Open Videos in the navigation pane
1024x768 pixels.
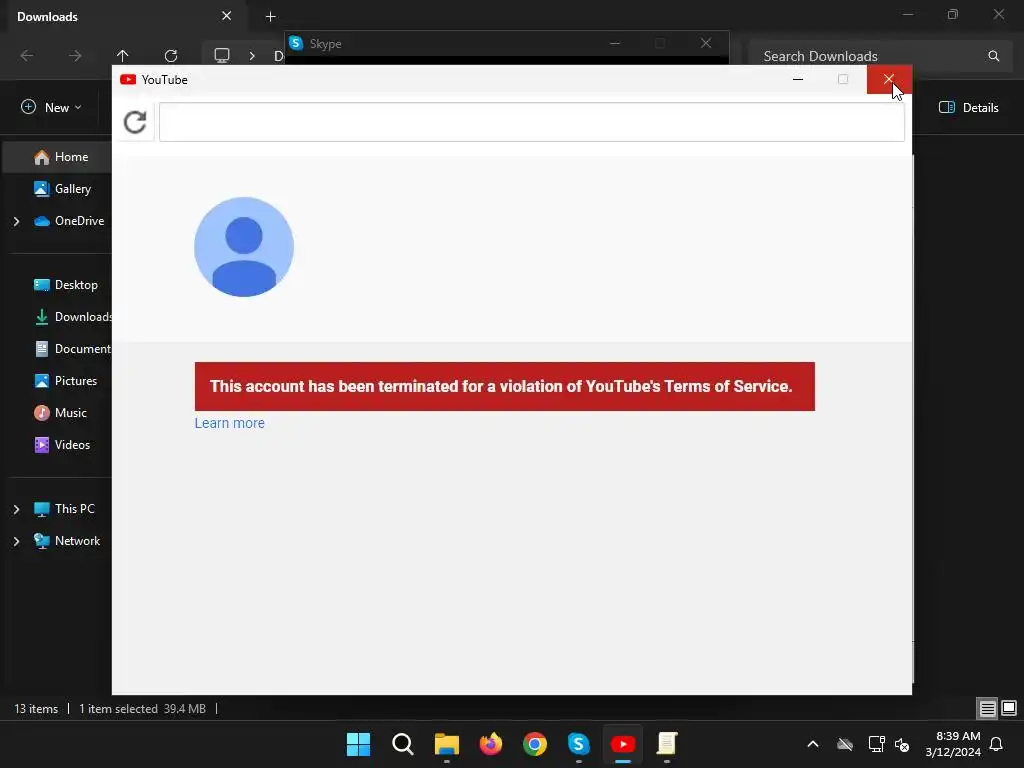click(x=62, y=445)
